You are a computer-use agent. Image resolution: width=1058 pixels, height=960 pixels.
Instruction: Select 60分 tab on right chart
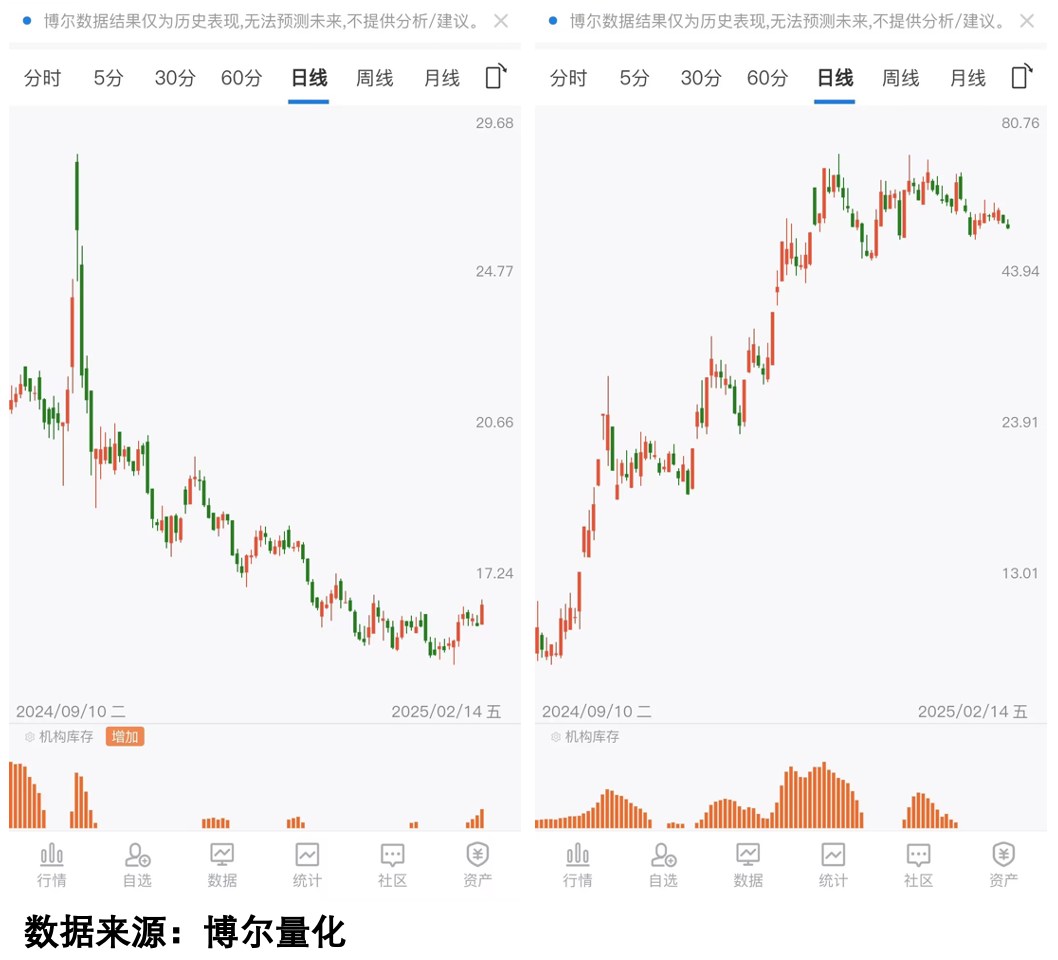coord(767,78)
